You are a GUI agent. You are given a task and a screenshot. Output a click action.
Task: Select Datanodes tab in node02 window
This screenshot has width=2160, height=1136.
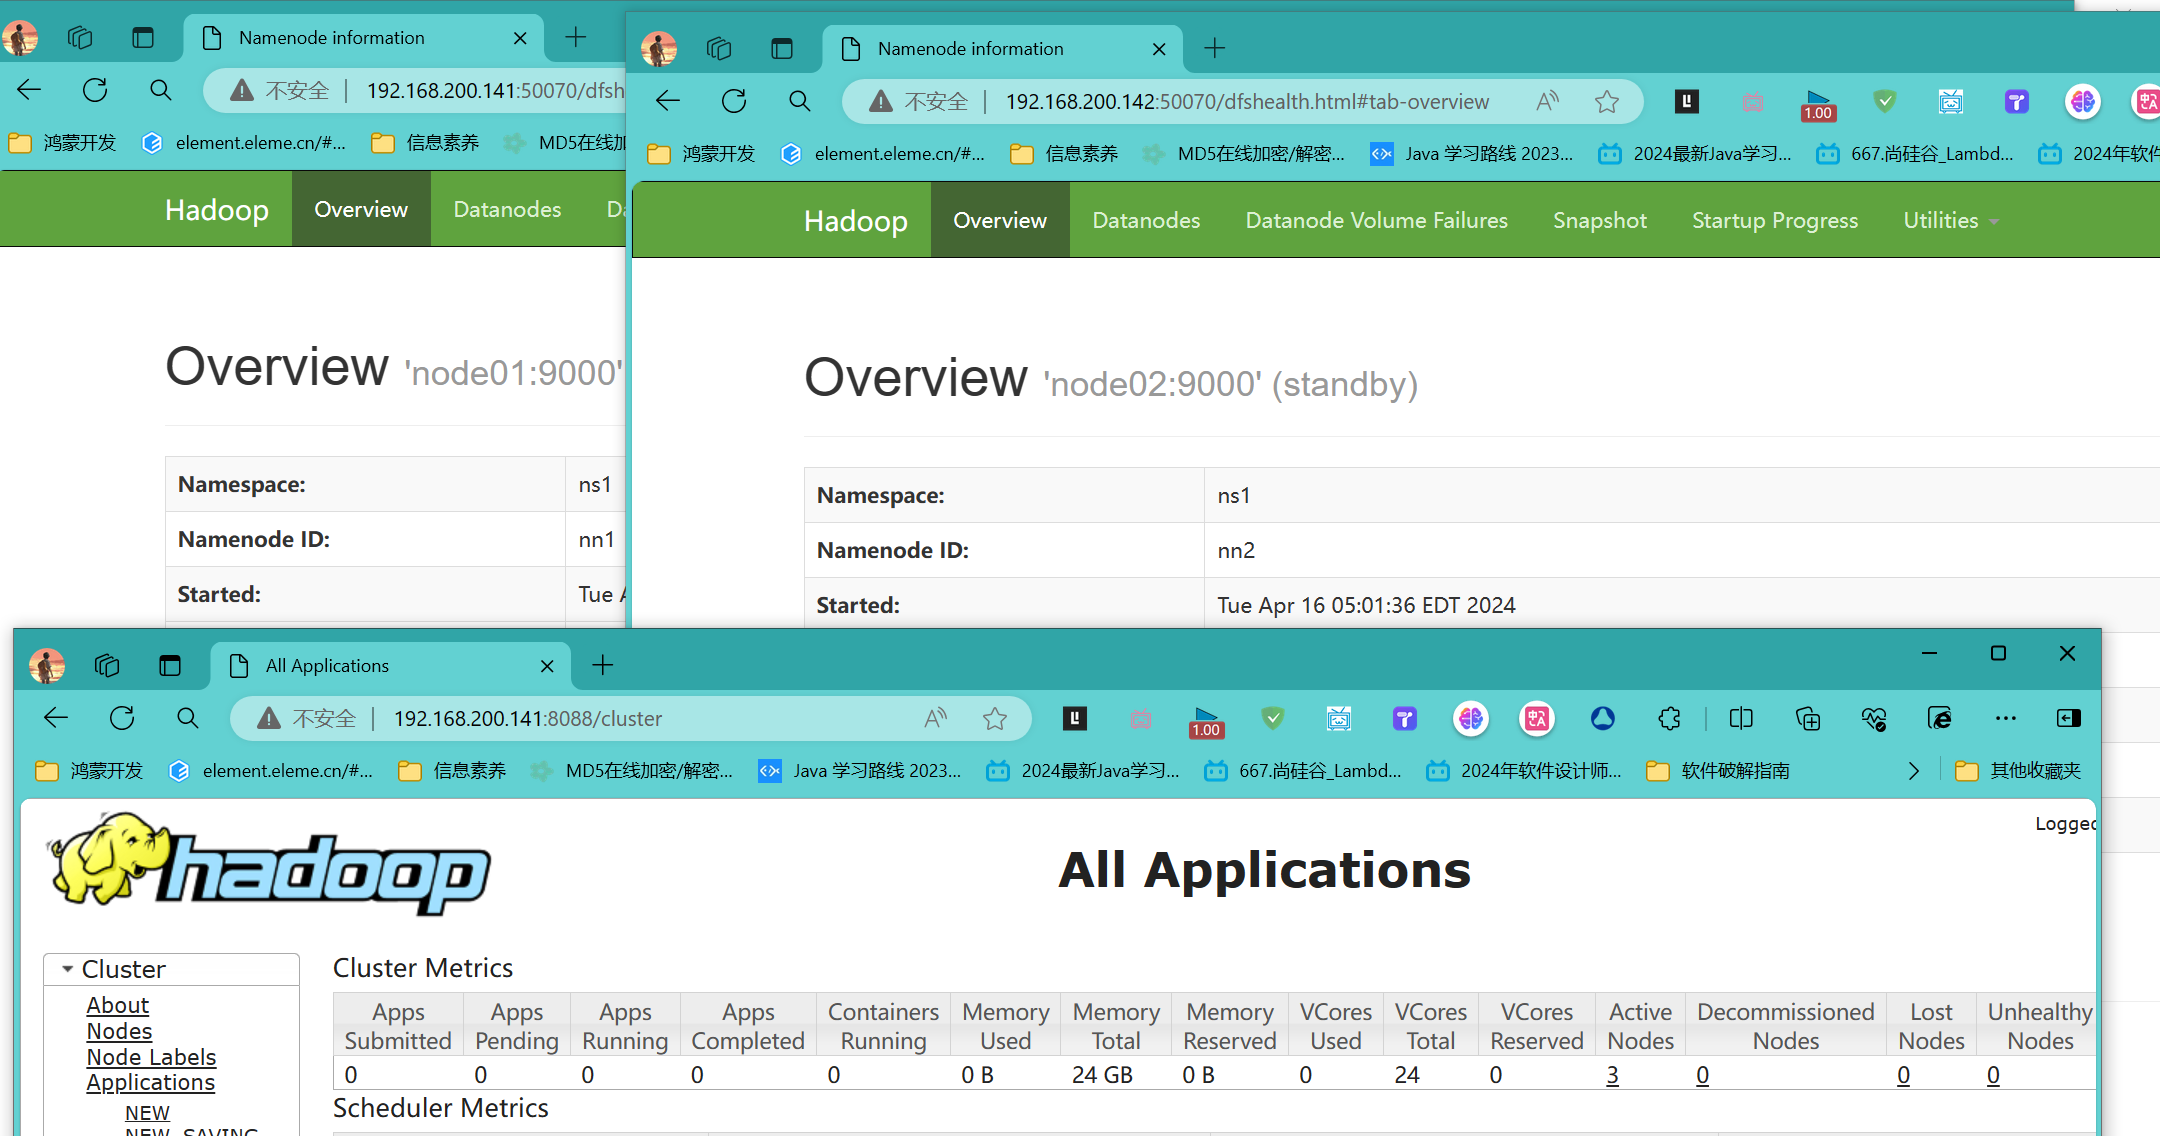(x=1146, y=220)
